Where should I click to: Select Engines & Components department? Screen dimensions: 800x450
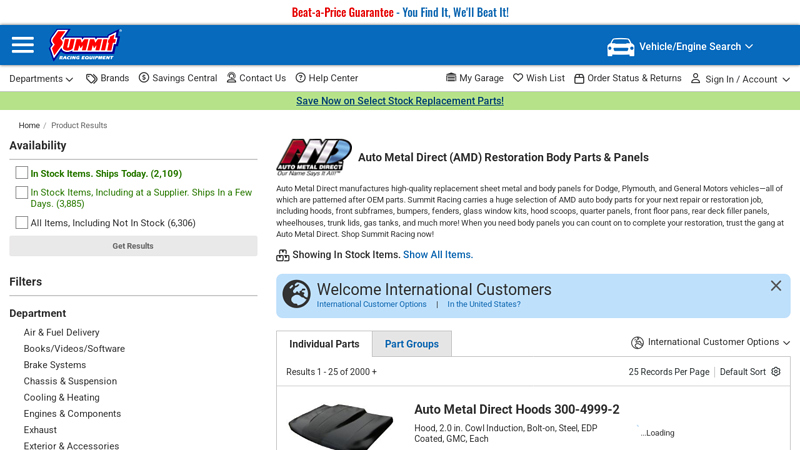(x=72, y=414)
